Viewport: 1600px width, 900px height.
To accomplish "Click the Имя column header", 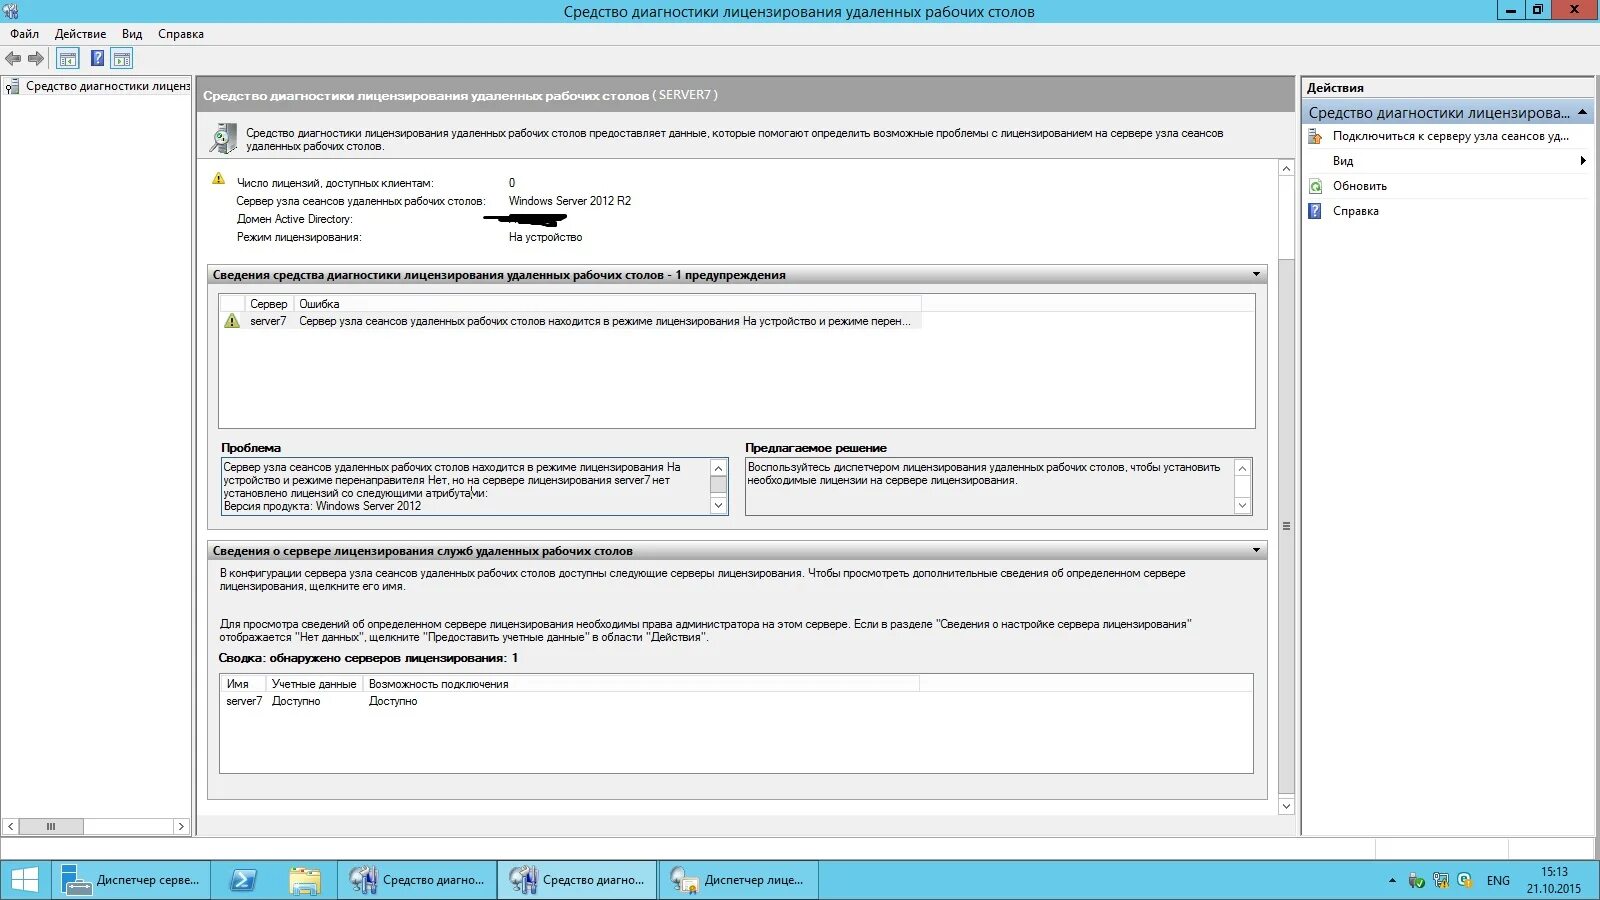I will point(243,684).
